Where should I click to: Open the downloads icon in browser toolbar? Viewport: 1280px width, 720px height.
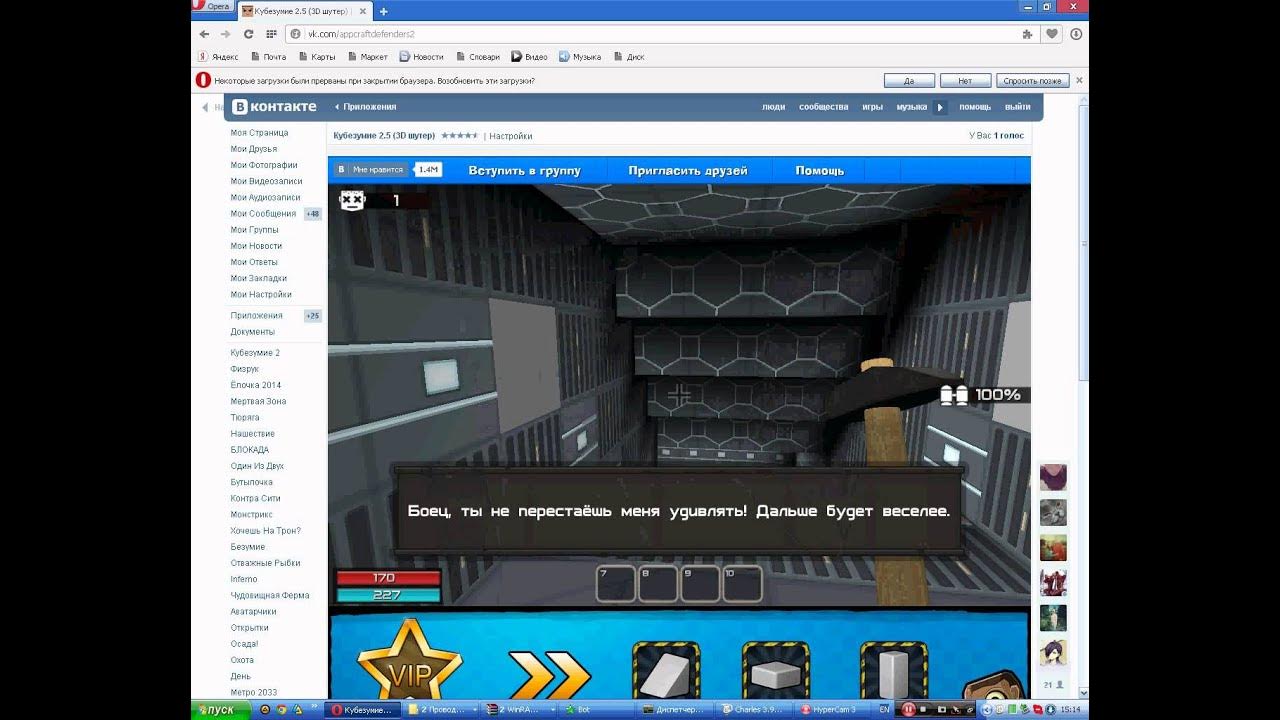point(1076,34)
